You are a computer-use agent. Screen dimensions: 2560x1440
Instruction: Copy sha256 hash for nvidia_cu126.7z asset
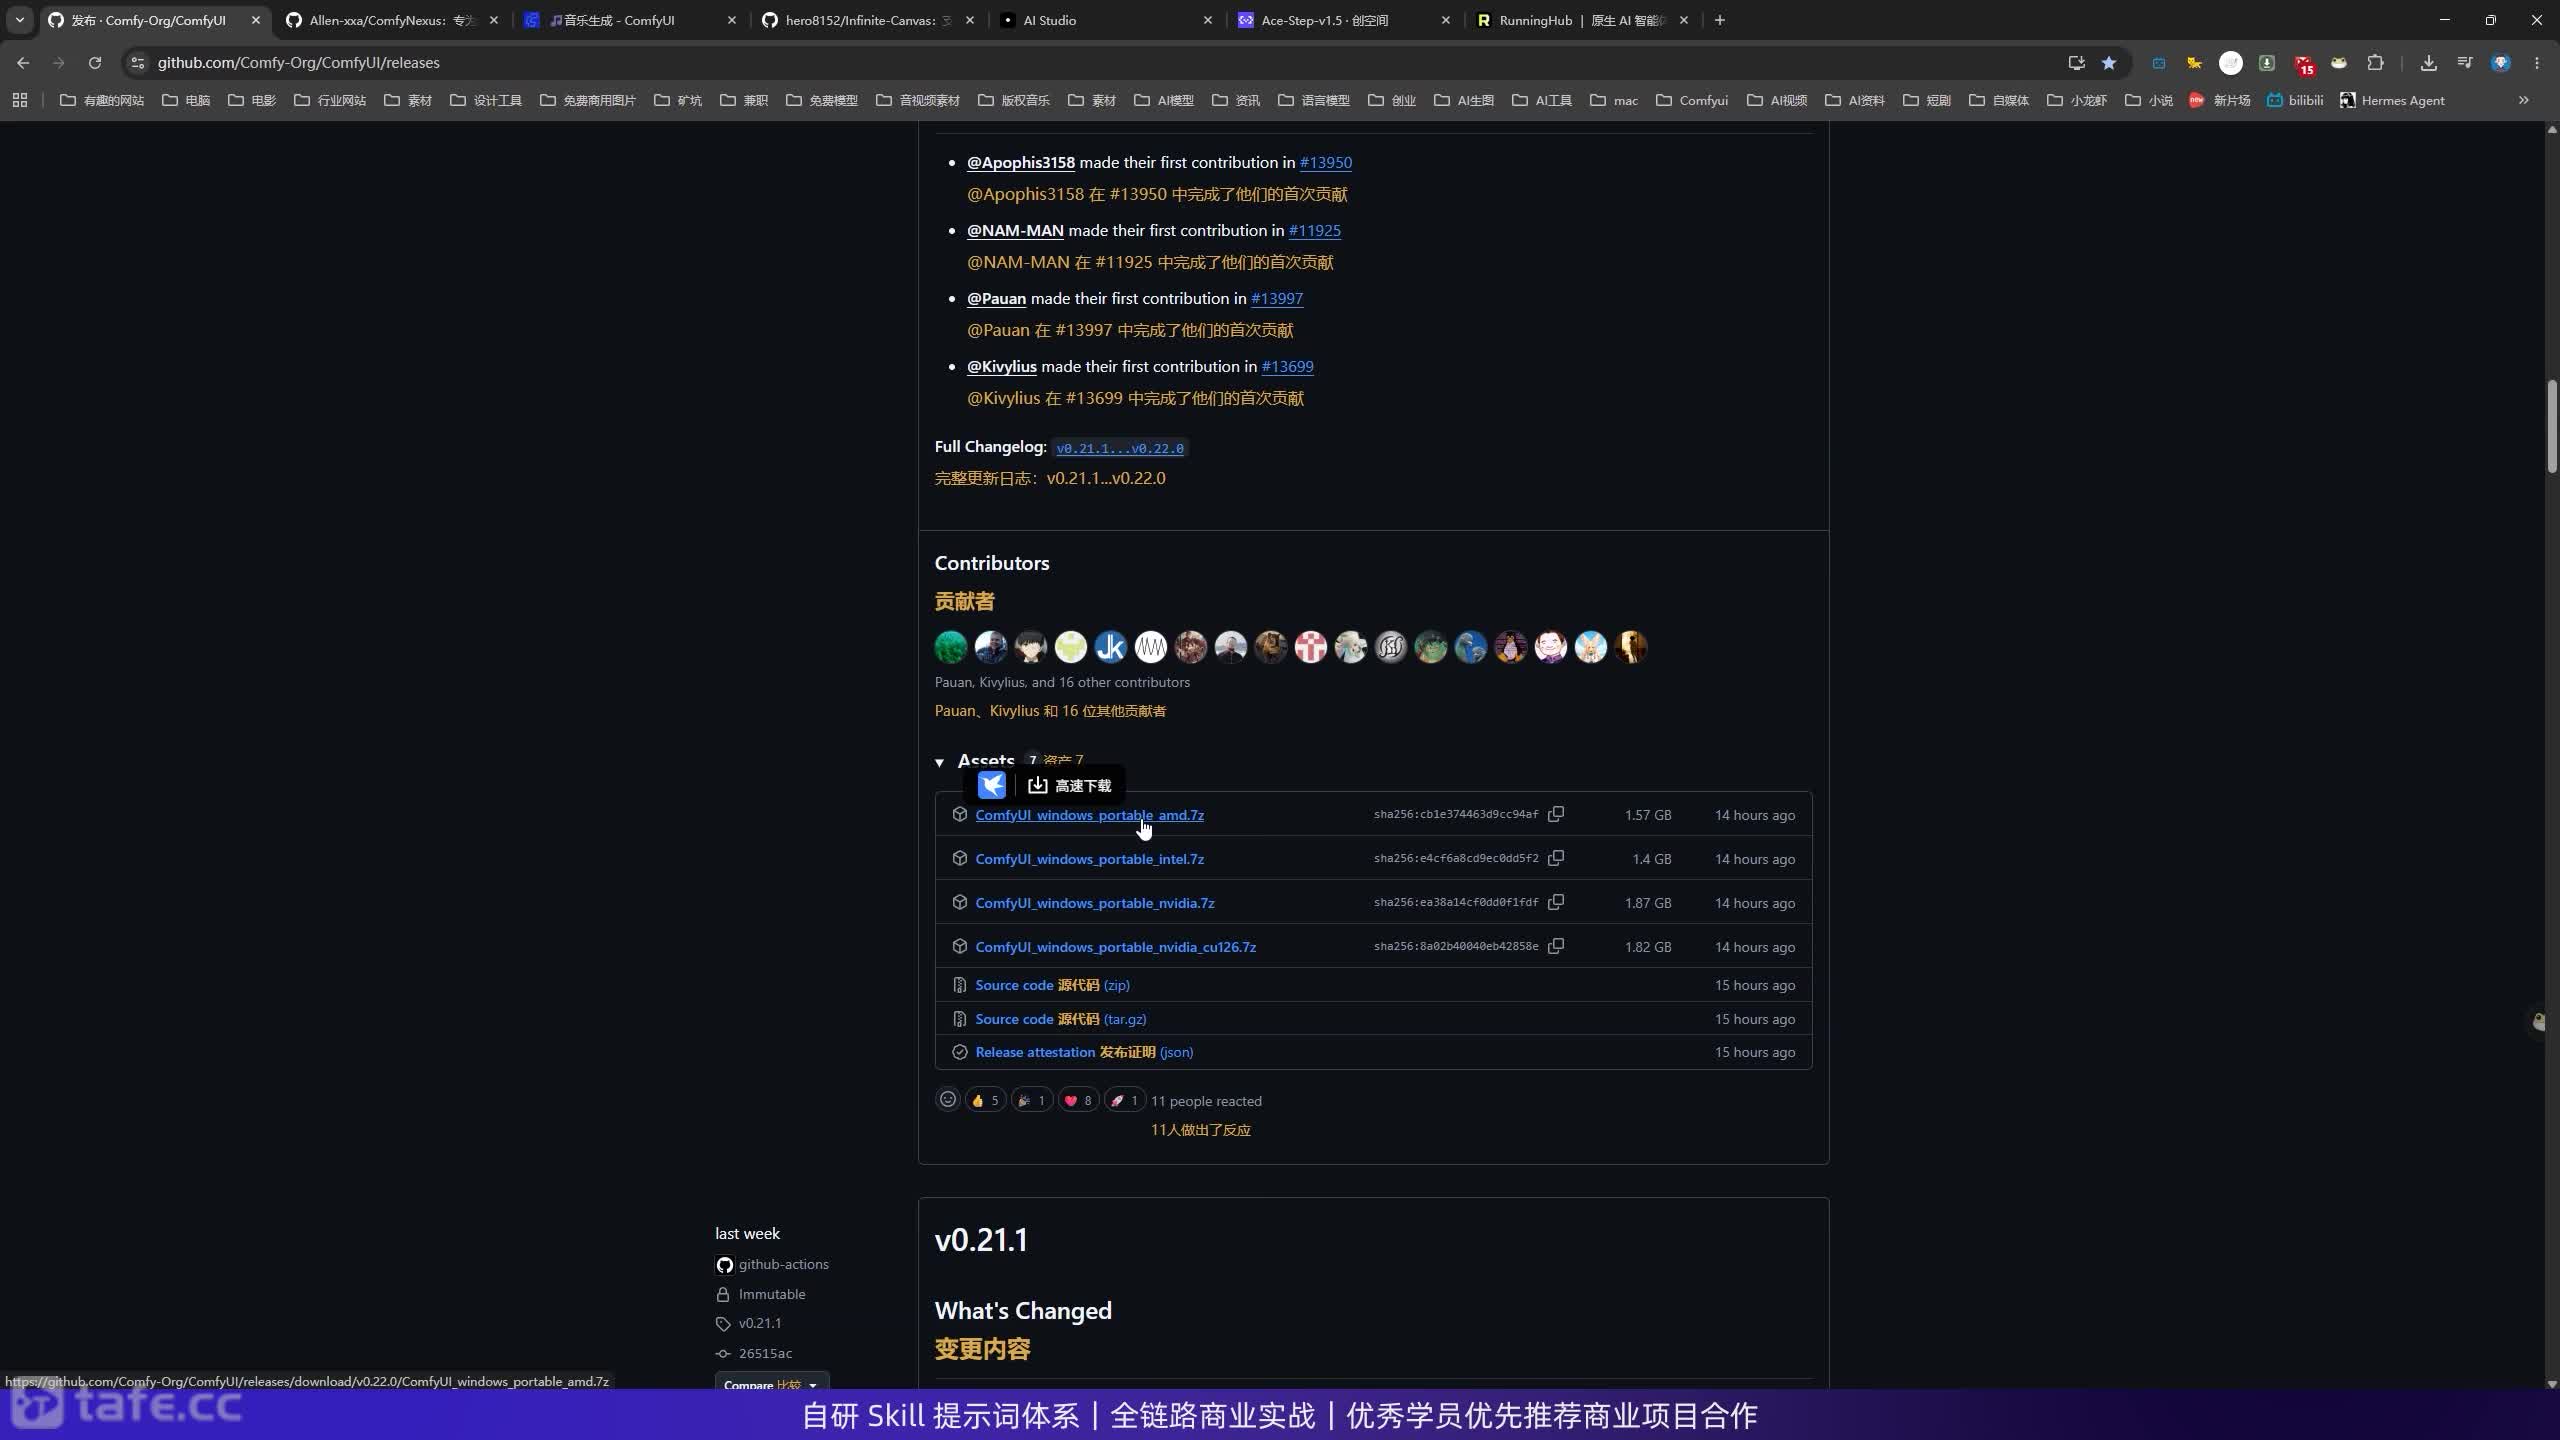coord(1556,946)
